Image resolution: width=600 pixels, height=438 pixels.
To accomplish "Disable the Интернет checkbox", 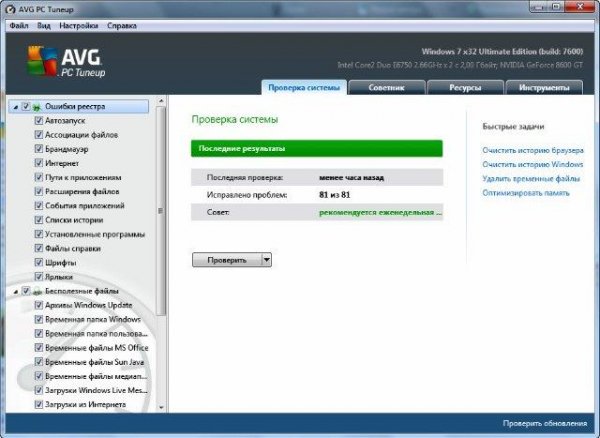I will tap(38, 163).
